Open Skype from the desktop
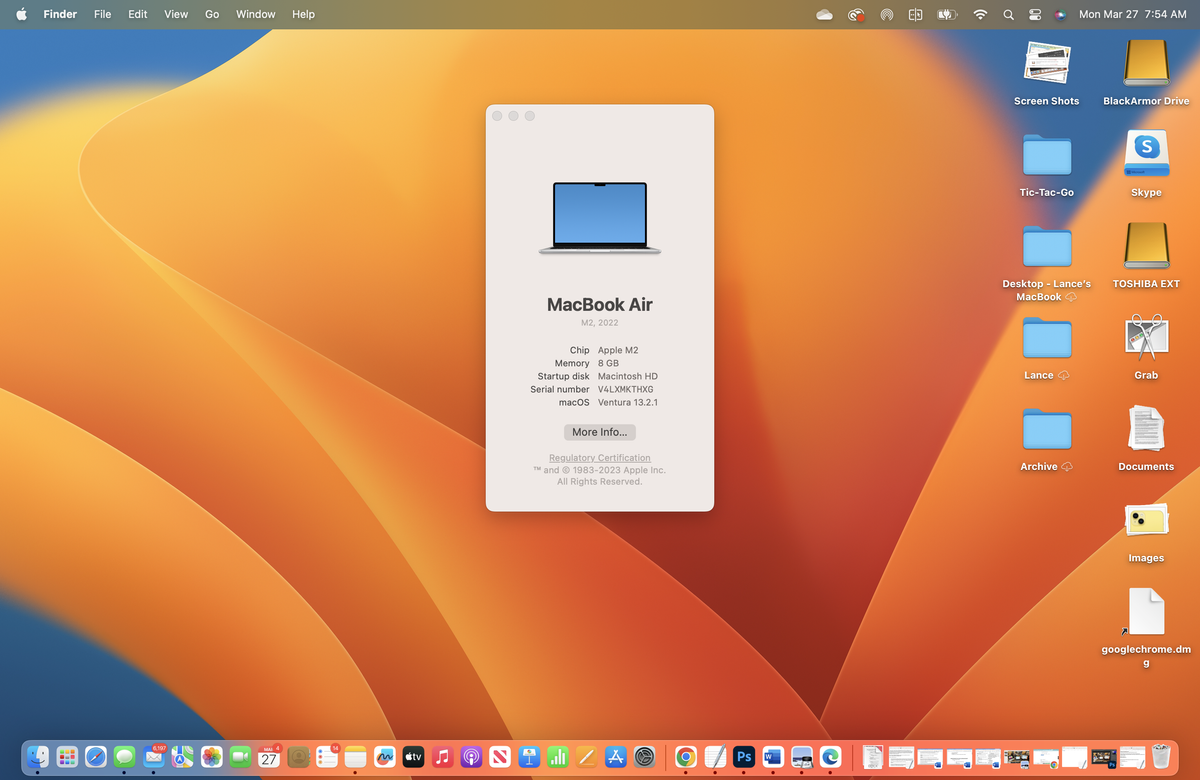The width and height of the screenshot is (1200, 780). tap(1146, 153)
